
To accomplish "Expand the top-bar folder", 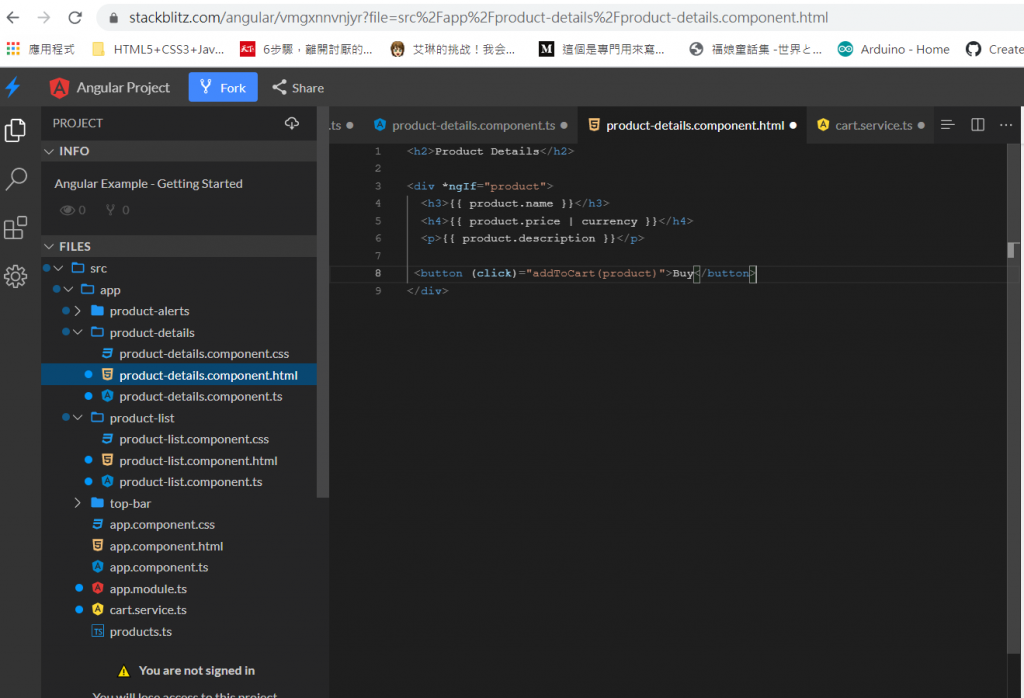I will (x=77, y=503).
